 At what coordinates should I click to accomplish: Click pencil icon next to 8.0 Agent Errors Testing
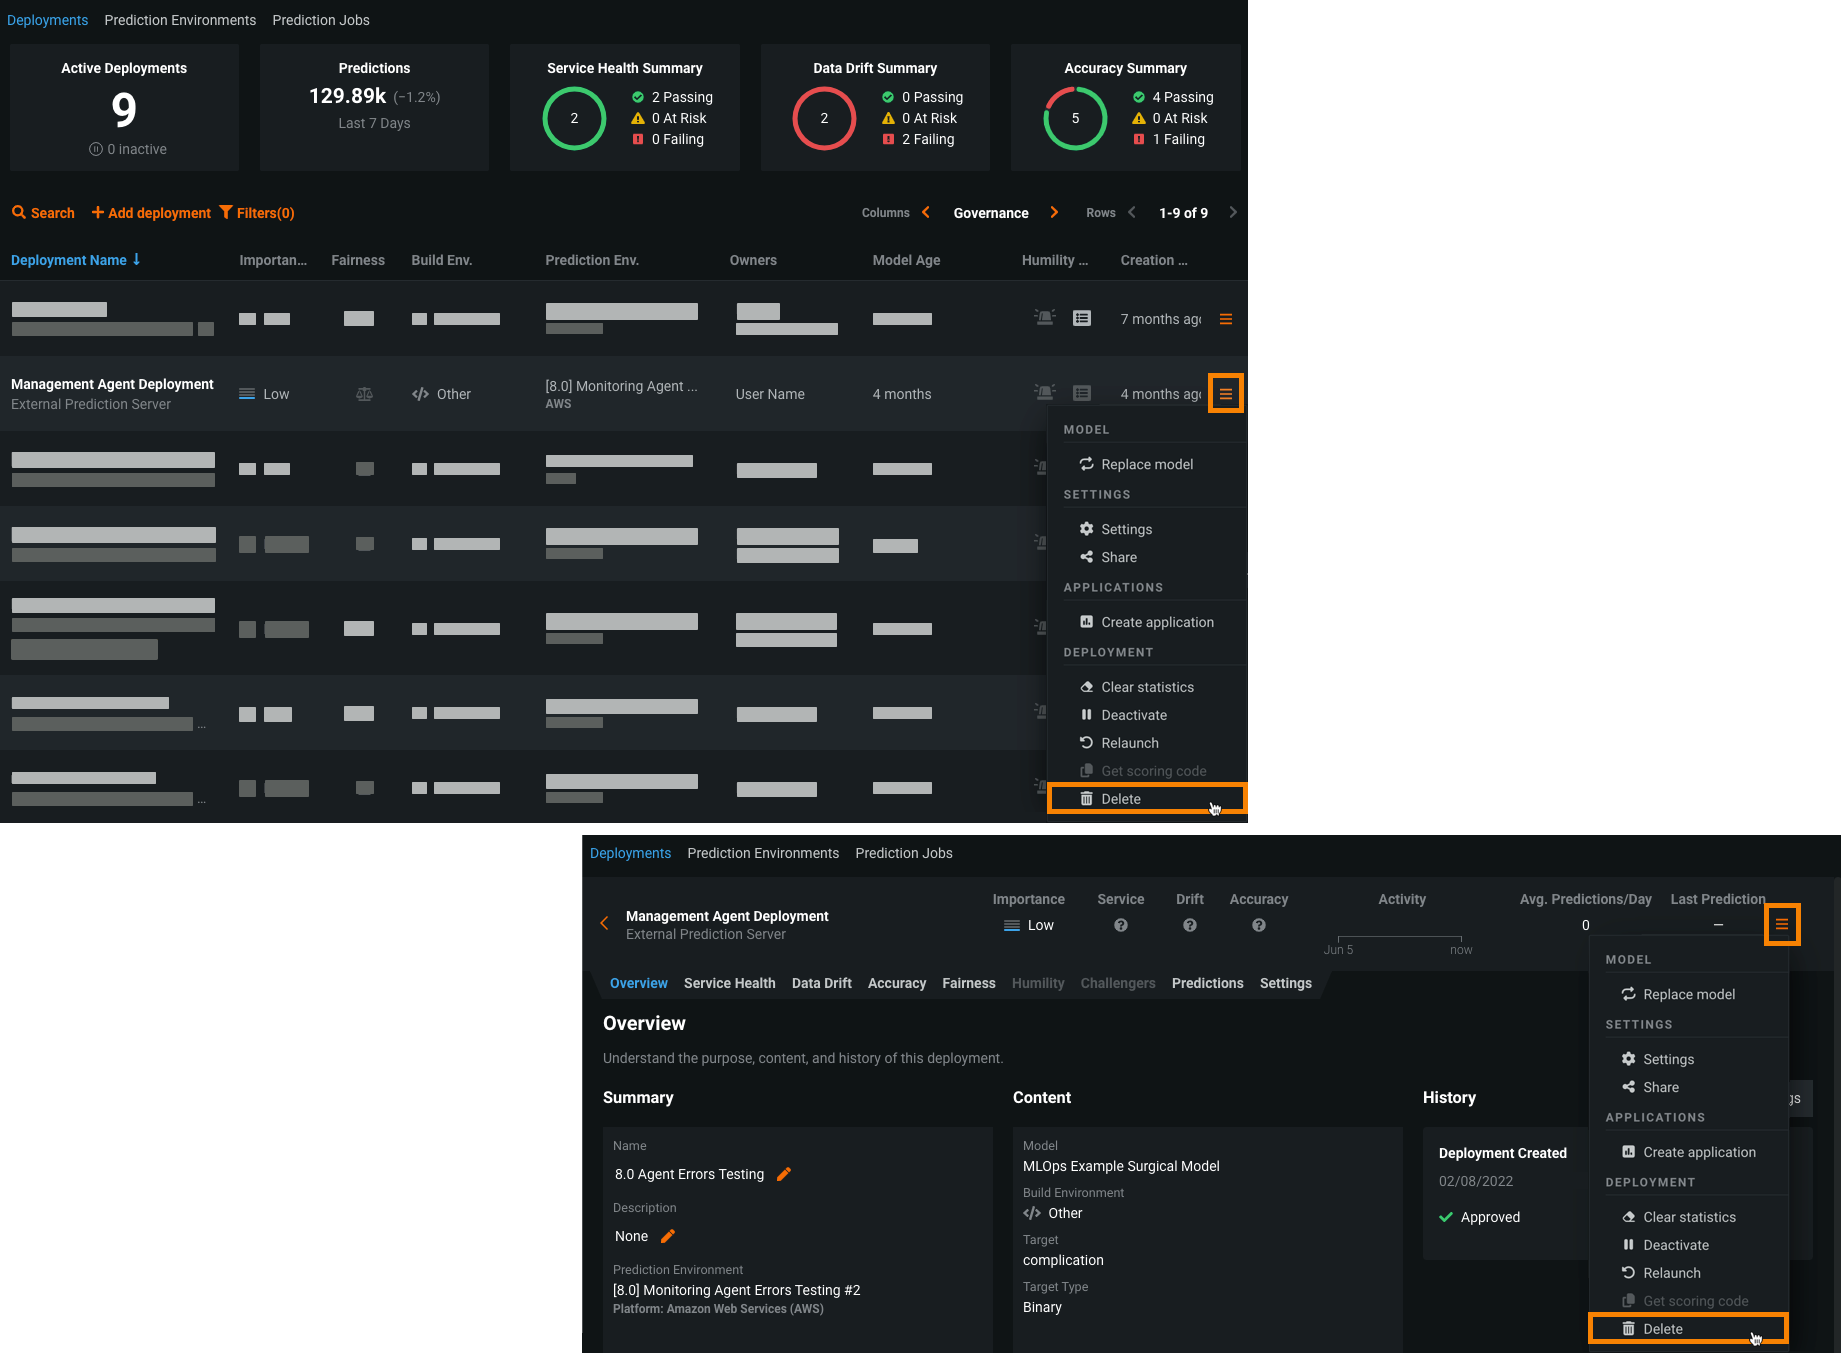(784, 1174)
